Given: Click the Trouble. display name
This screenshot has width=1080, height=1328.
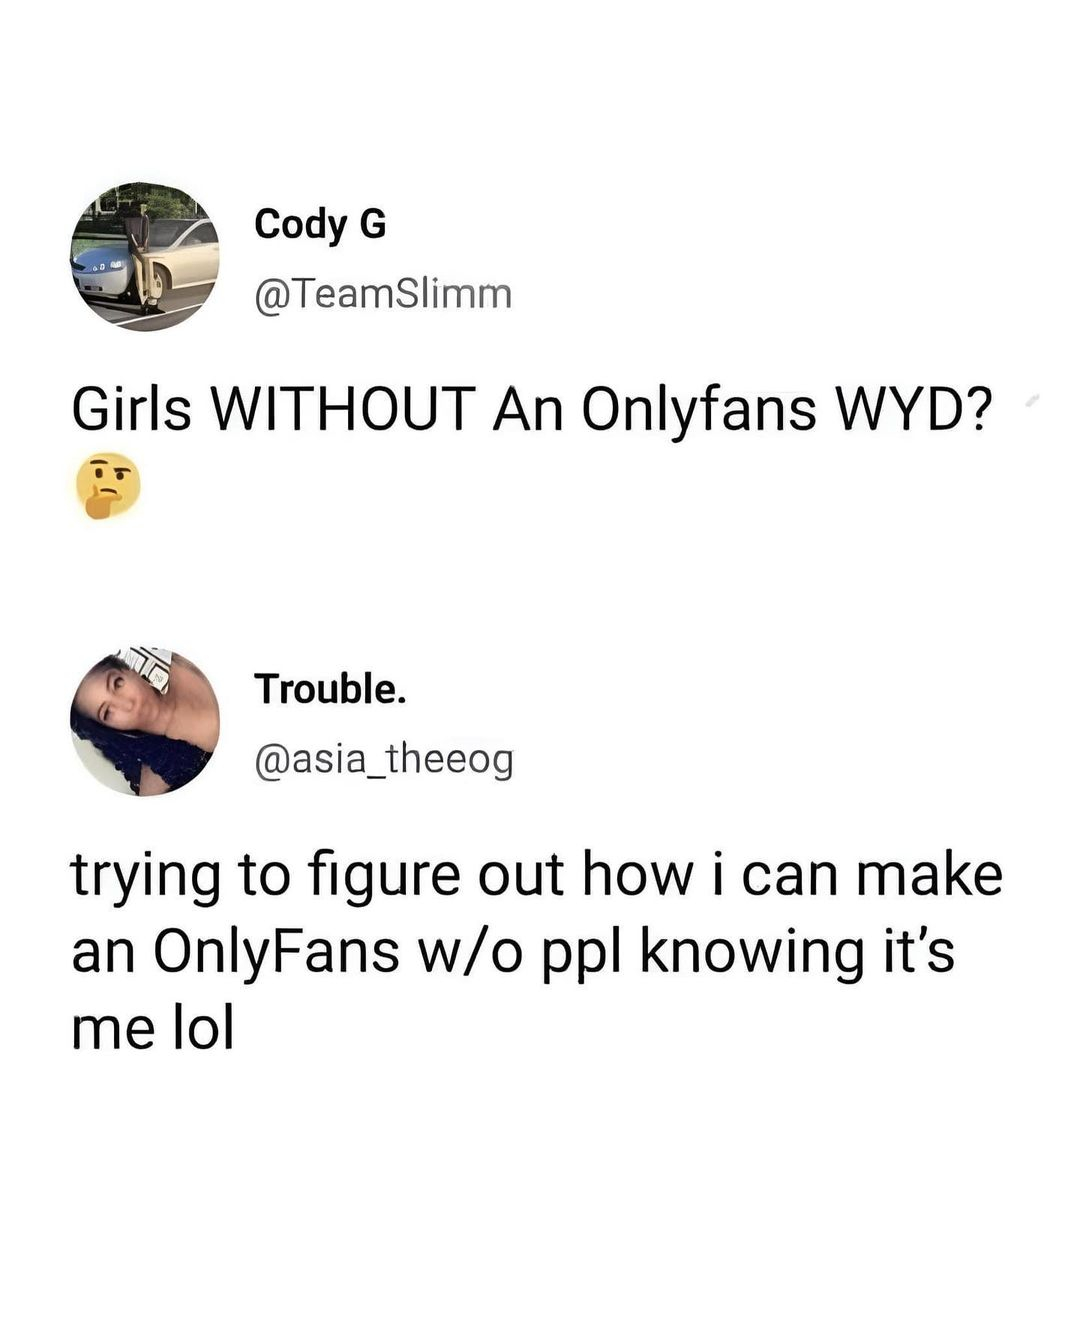Looking at the screenshot, I should [x=330, y=688].
